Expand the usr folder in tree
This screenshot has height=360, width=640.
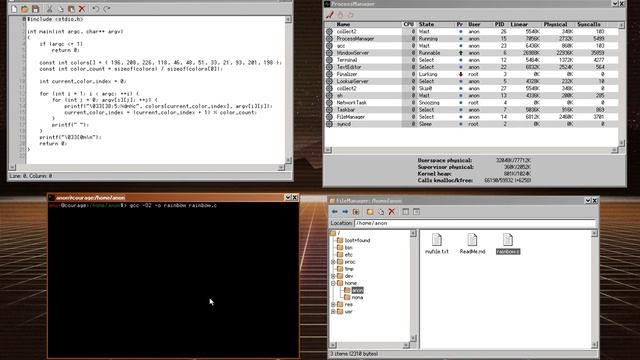pyautogui.click(x=333, y=311)
